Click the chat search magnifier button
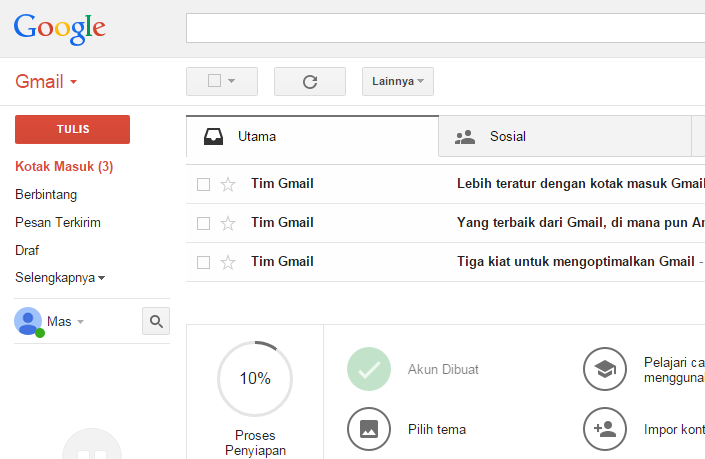 pyautogui.click(x=156, y=321)
